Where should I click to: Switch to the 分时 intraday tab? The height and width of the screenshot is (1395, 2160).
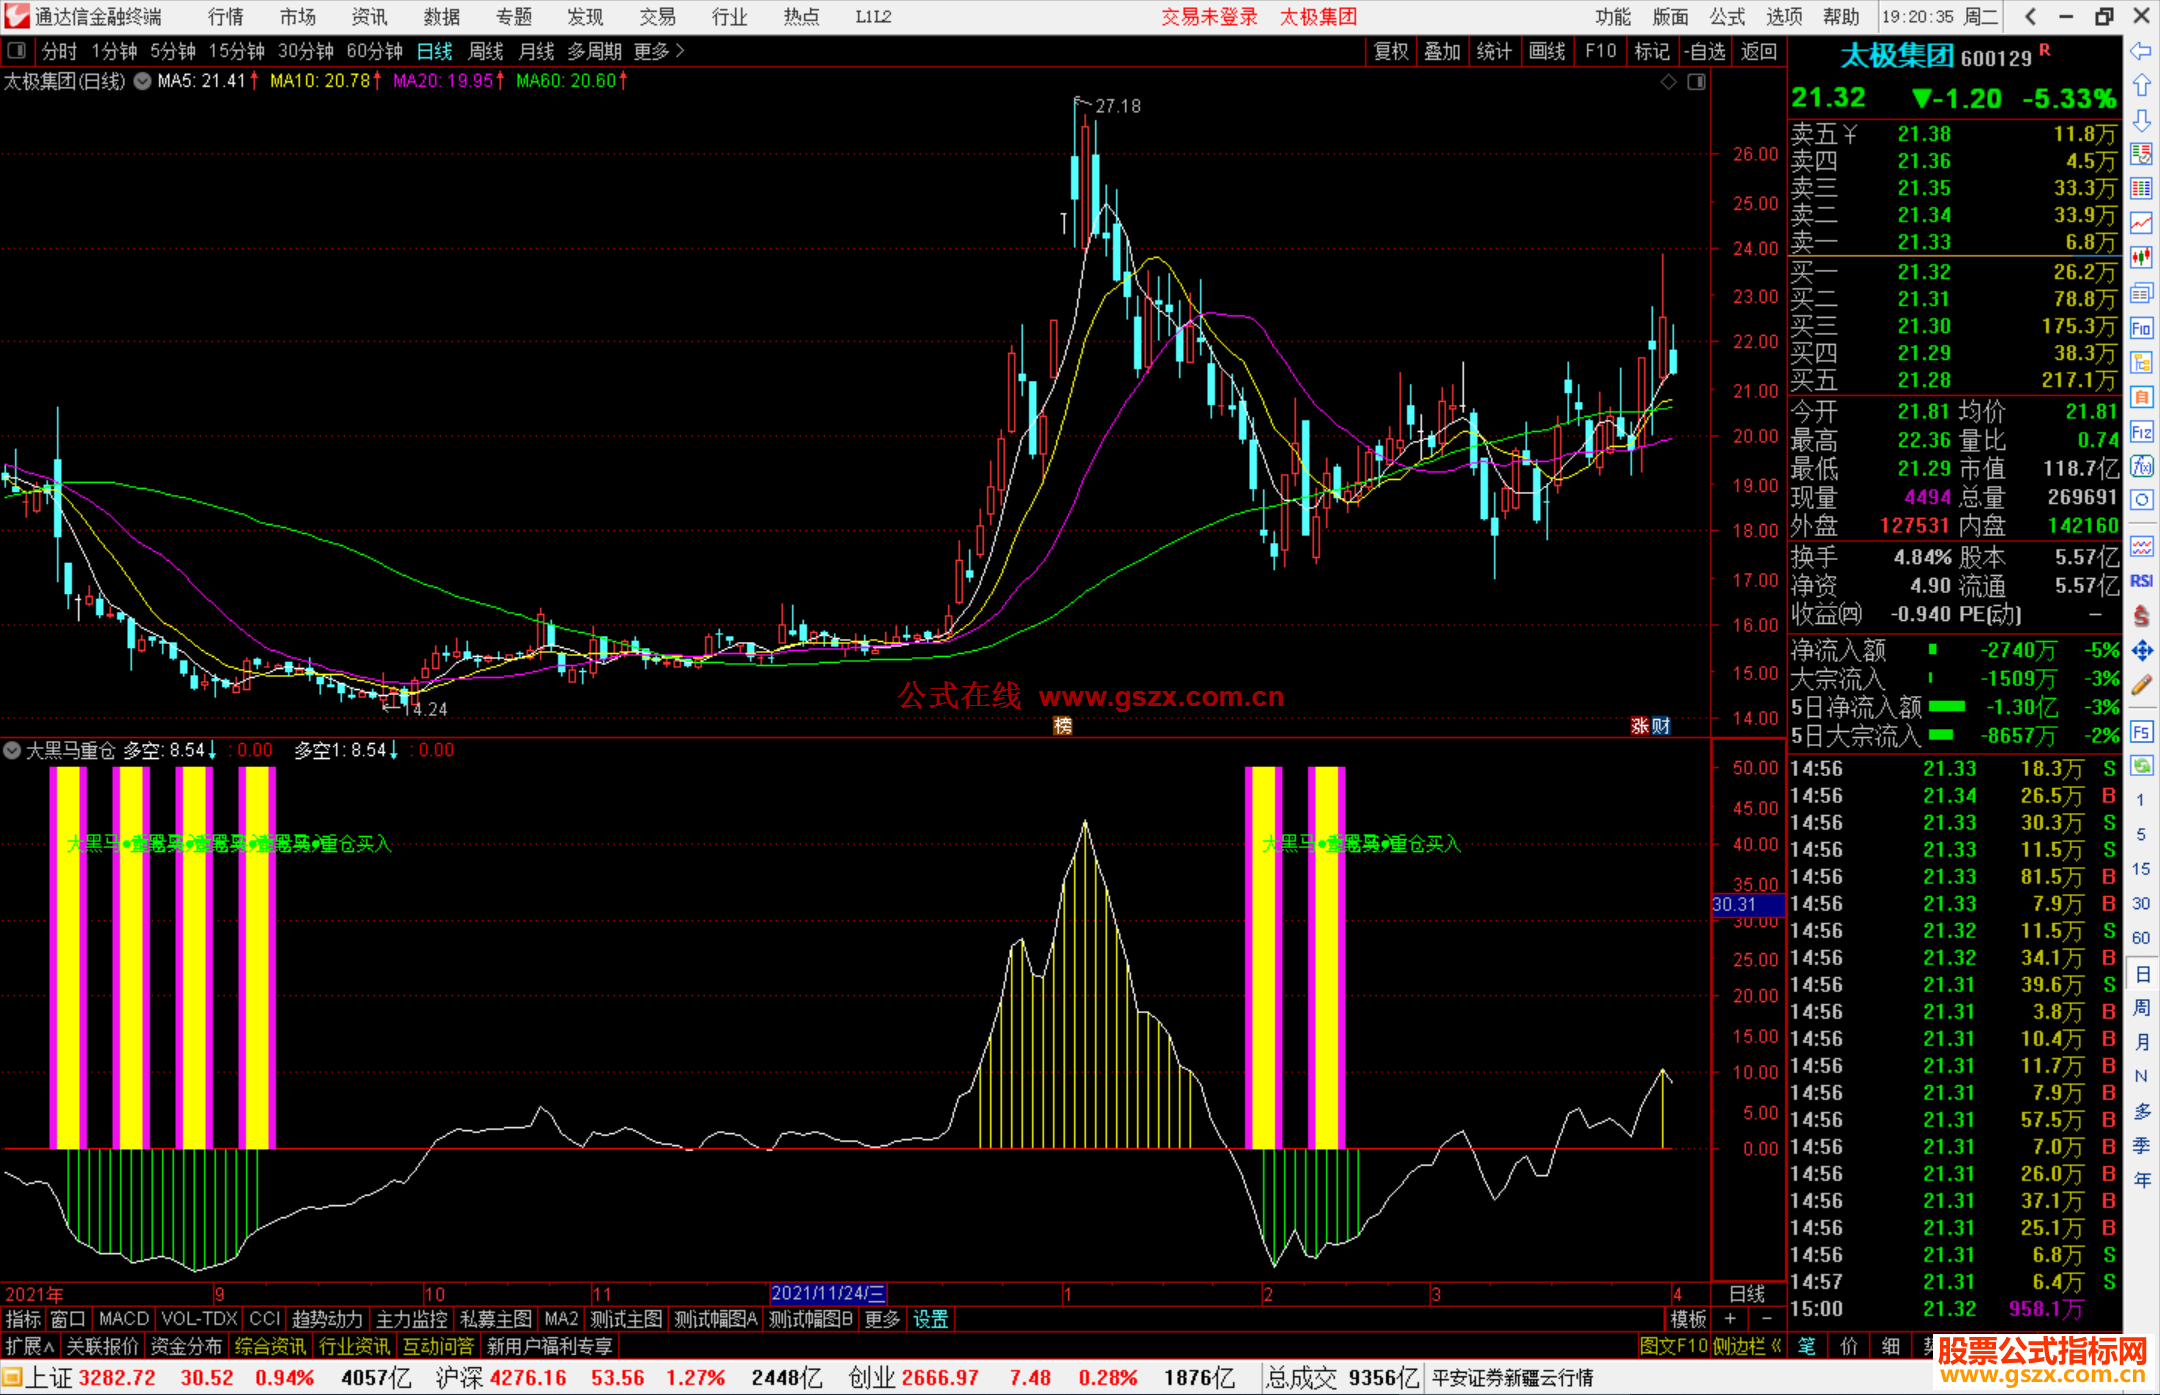point(59,51)
